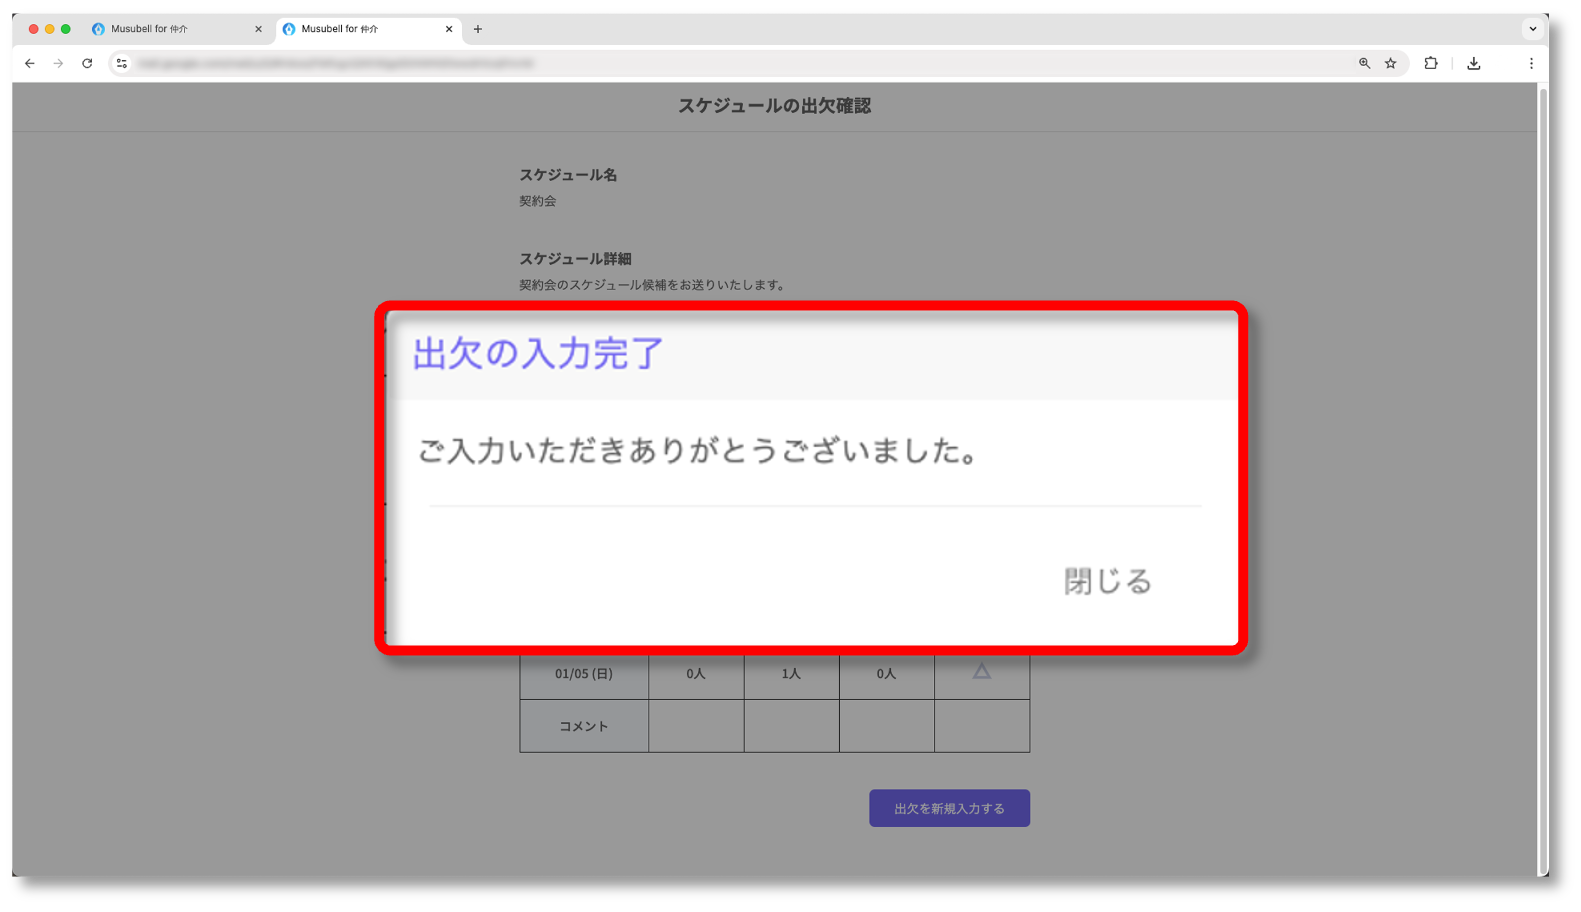Open a new tab with plus button
Viewport: 1581px width, 912px height.
[x=478, y=29]
